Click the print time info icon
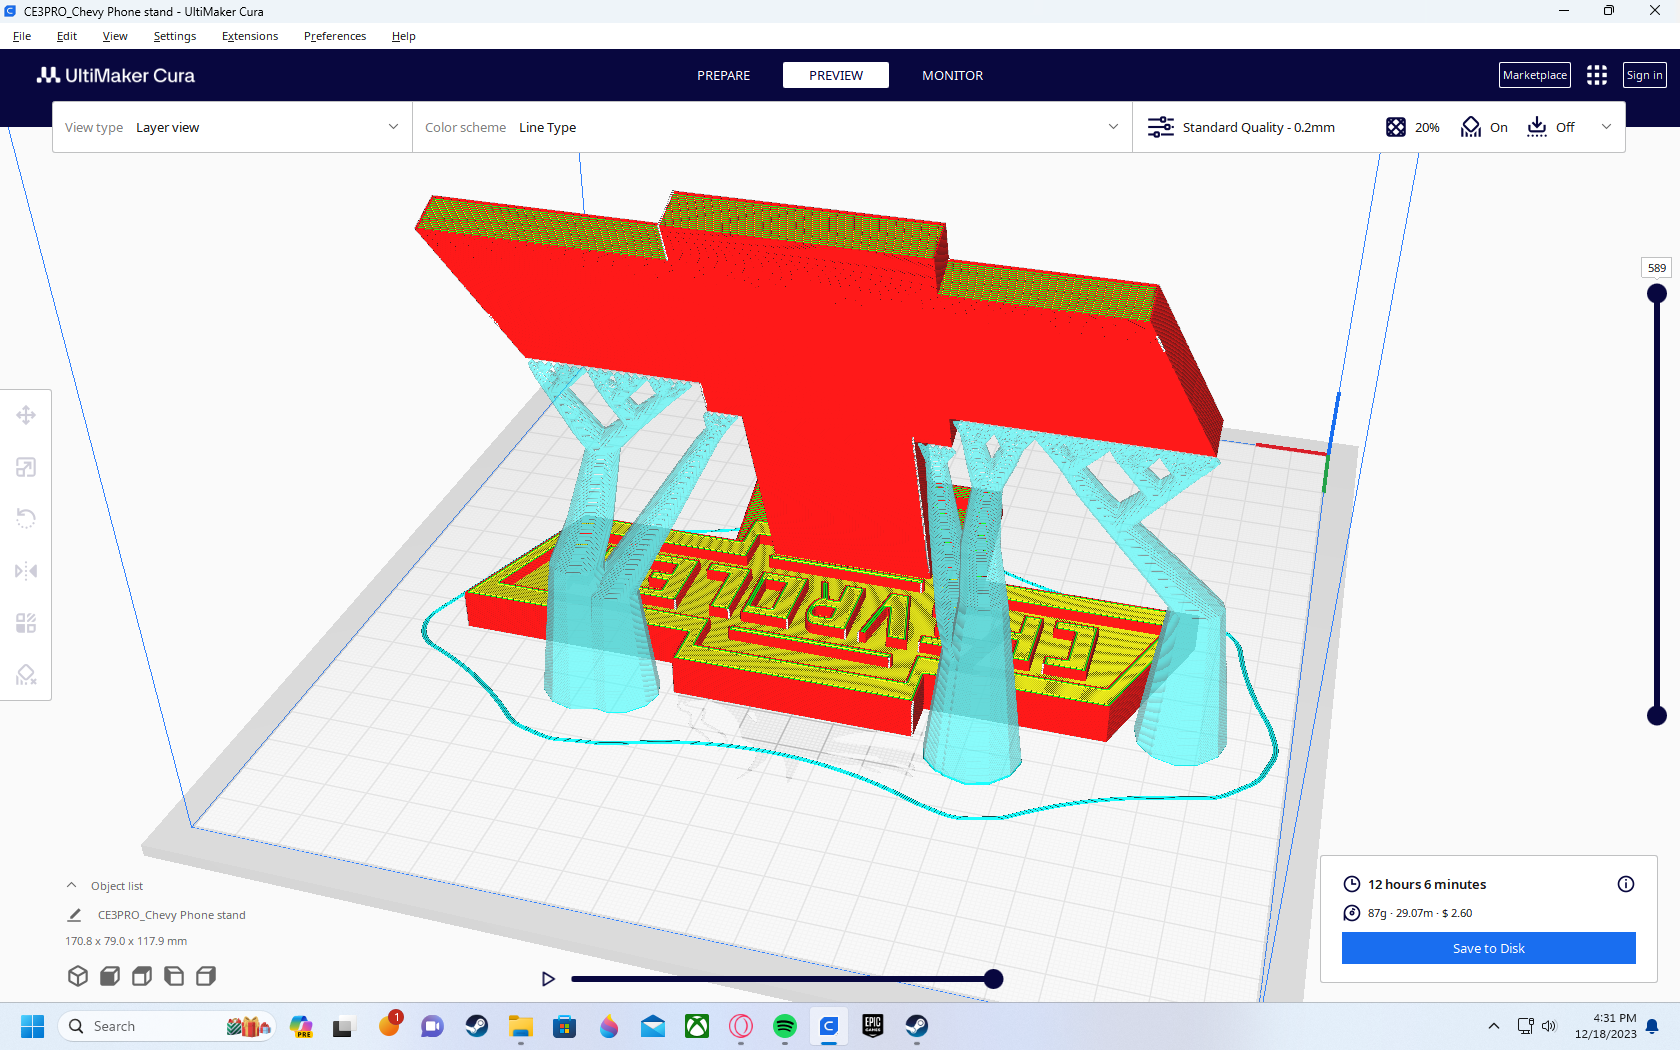Image resolution: width=1680 pixels, height=1050 pixels. [1626, 884]
